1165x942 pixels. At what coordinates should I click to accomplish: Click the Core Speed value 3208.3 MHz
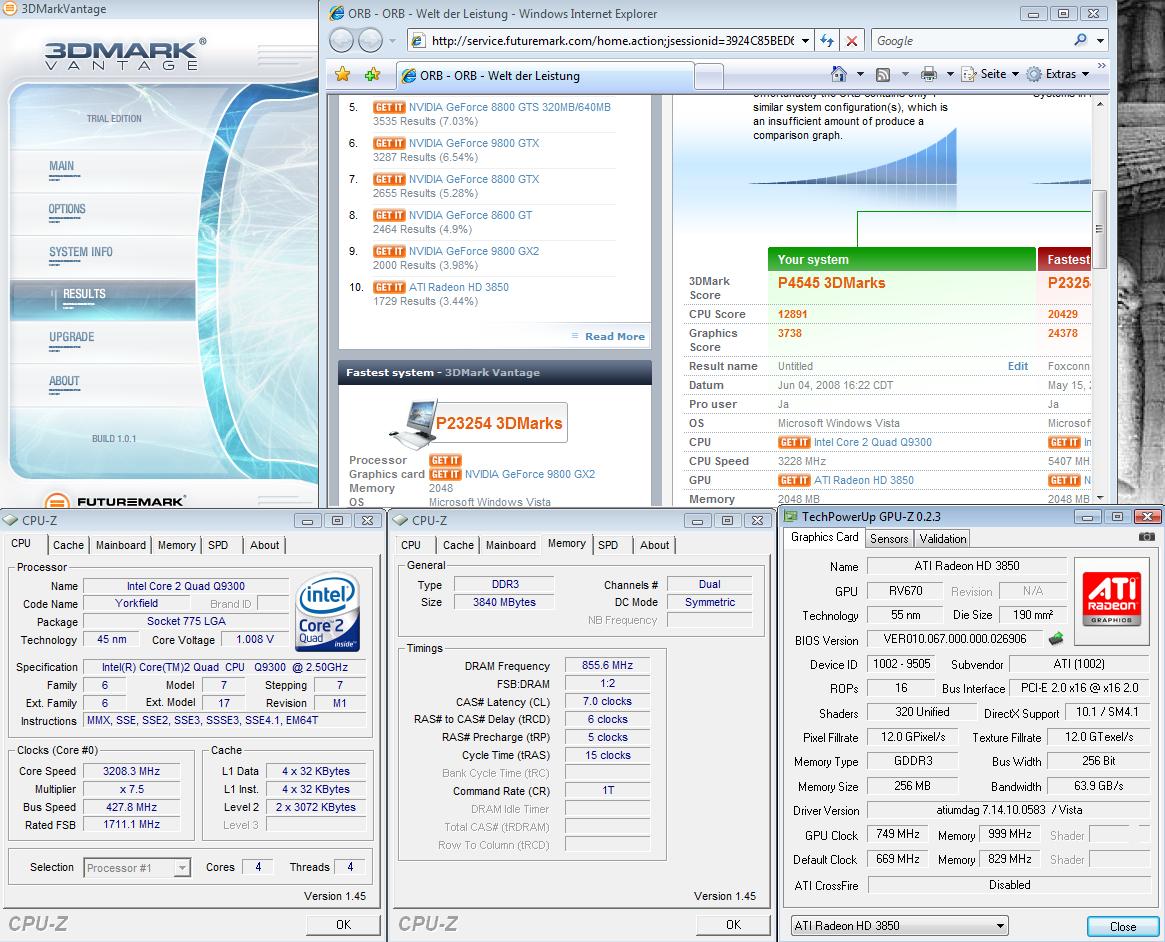coord(132,771)
